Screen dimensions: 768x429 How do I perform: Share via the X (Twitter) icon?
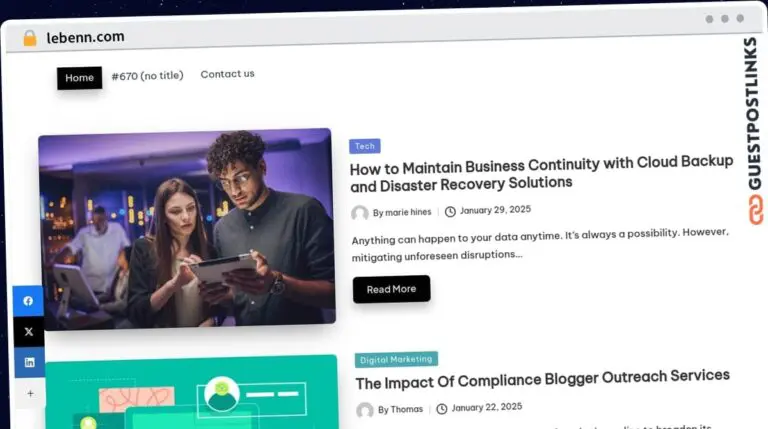point(28,332)
